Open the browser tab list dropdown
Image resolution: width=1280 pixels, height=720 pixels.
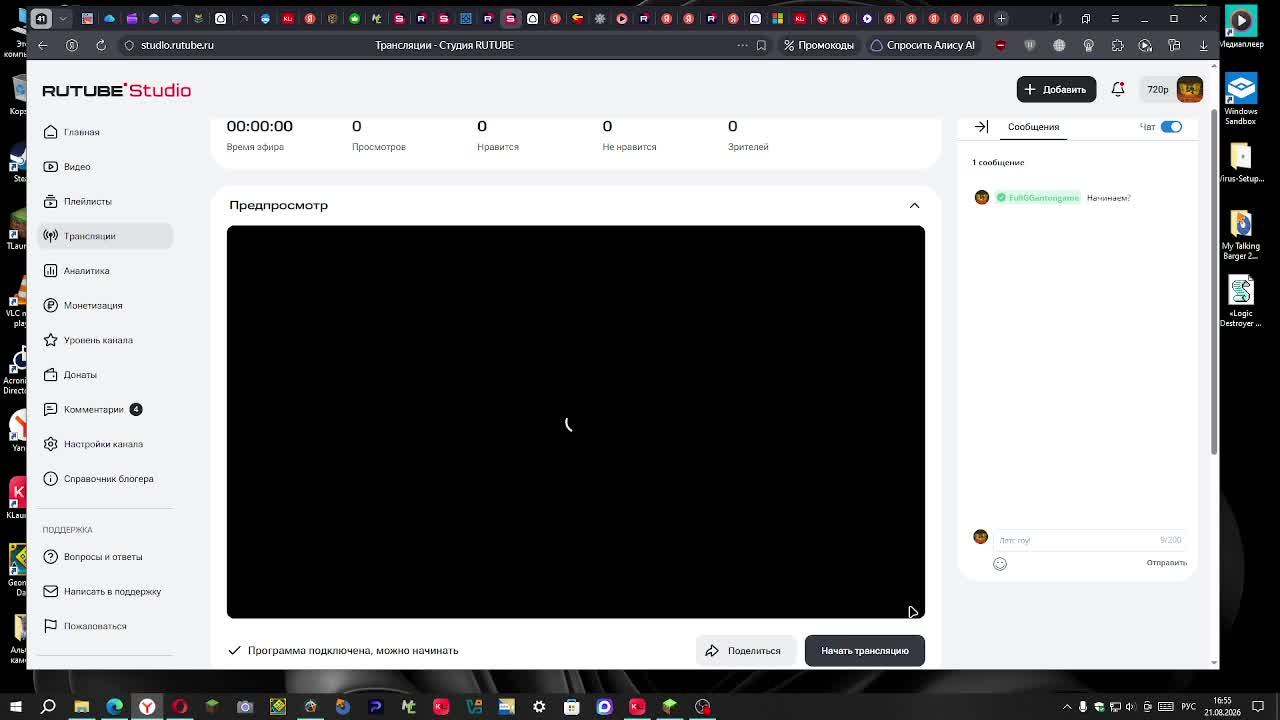64,18
